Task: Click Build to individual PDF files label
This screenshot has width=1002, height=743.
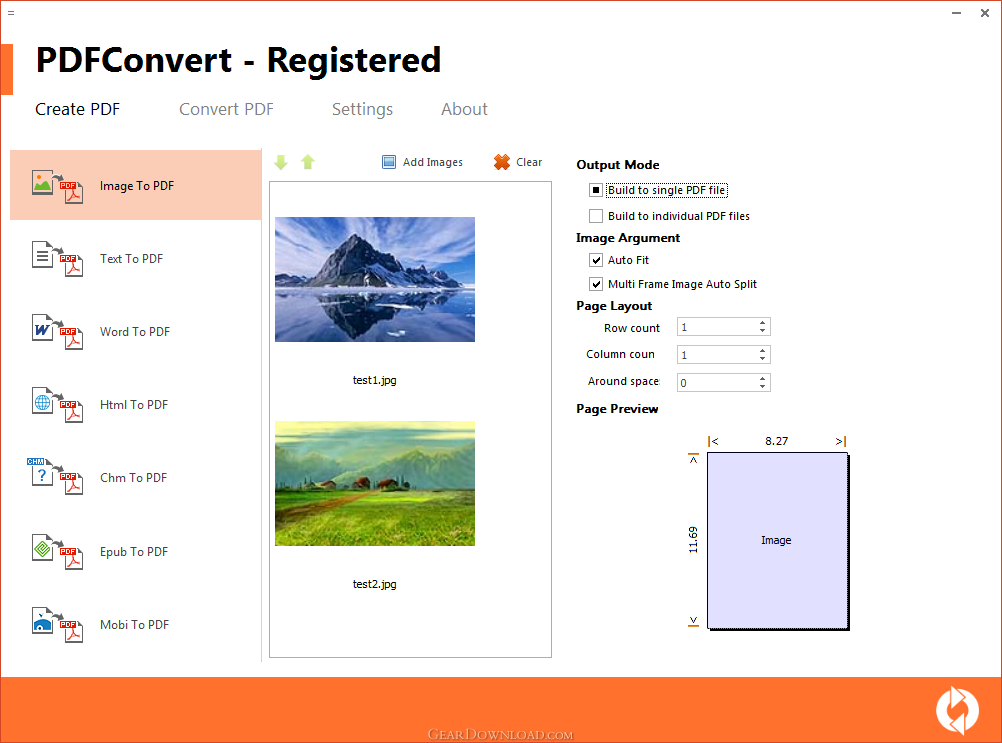Action: [679, 216]
